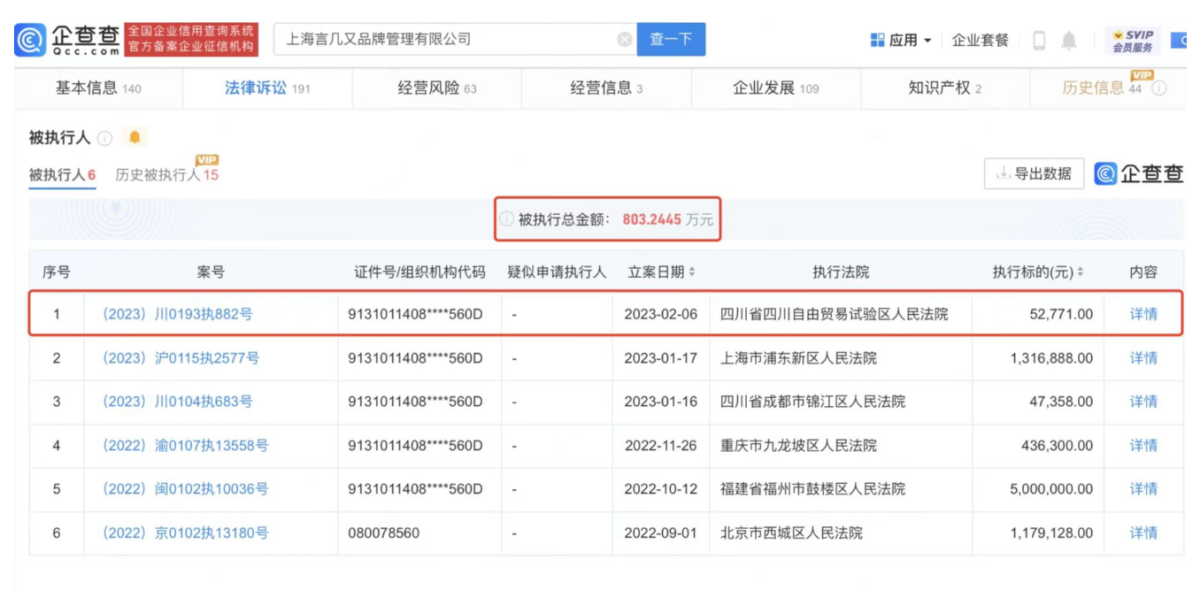The height and width of the screenshot is (590, 1200).
Task: Click the 企查查 watermark logo near 导出数据
Action: tap(1140, 173)
